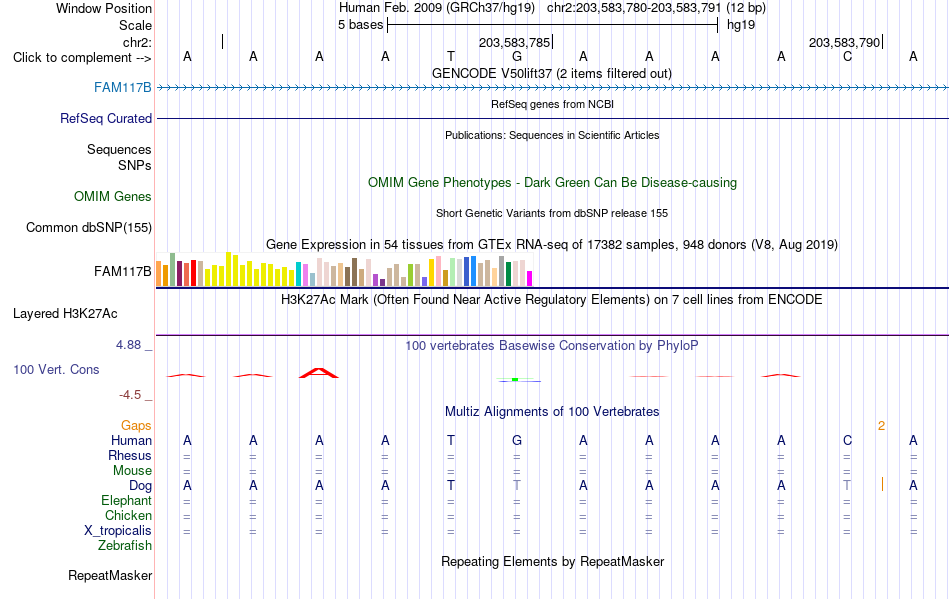Click the Mouse species label
The image size is (950, 599).
[x=132, y=471]
